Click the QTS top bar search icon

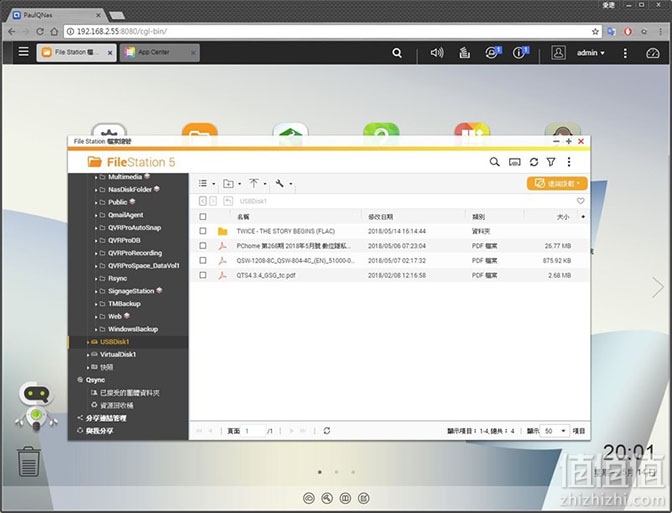tap(397, 53)
